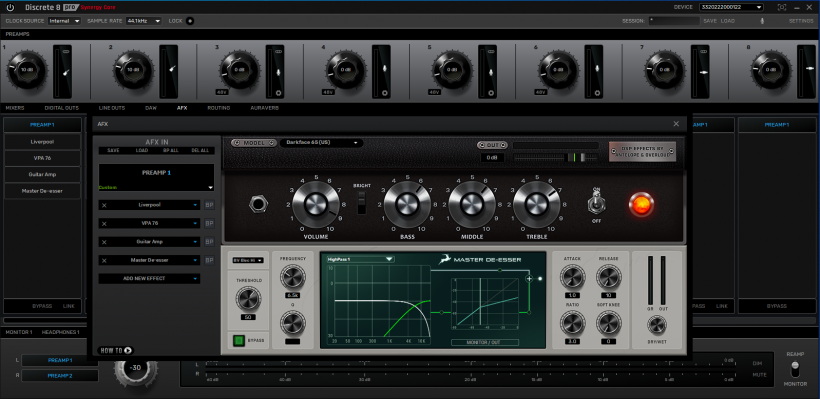This screenshot has height=399, width=820.
Task: Click the HOW TO play icon
Action: click(x=128, y=350)
